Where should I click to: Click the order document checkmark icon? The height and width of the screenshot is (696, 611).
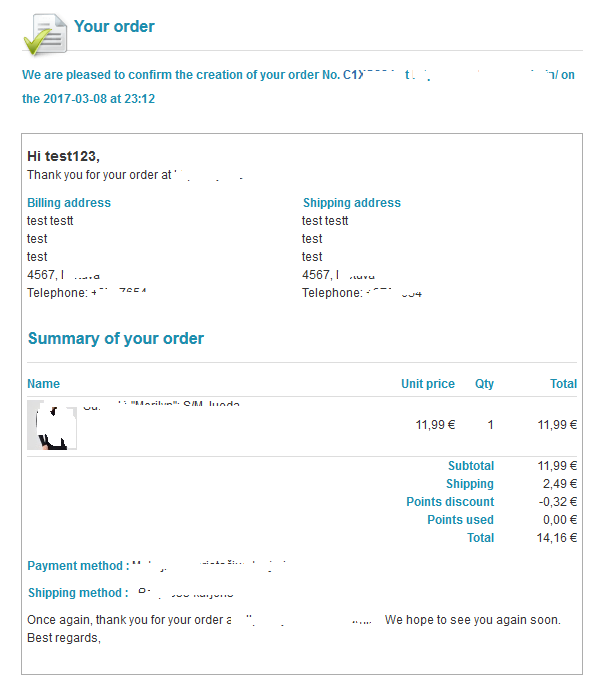[45, 35]
